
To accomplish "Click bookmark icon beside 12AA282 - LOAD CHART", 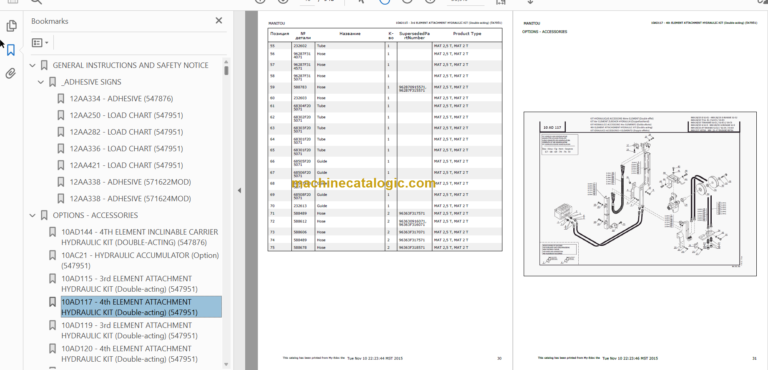I will click(61, 132).
